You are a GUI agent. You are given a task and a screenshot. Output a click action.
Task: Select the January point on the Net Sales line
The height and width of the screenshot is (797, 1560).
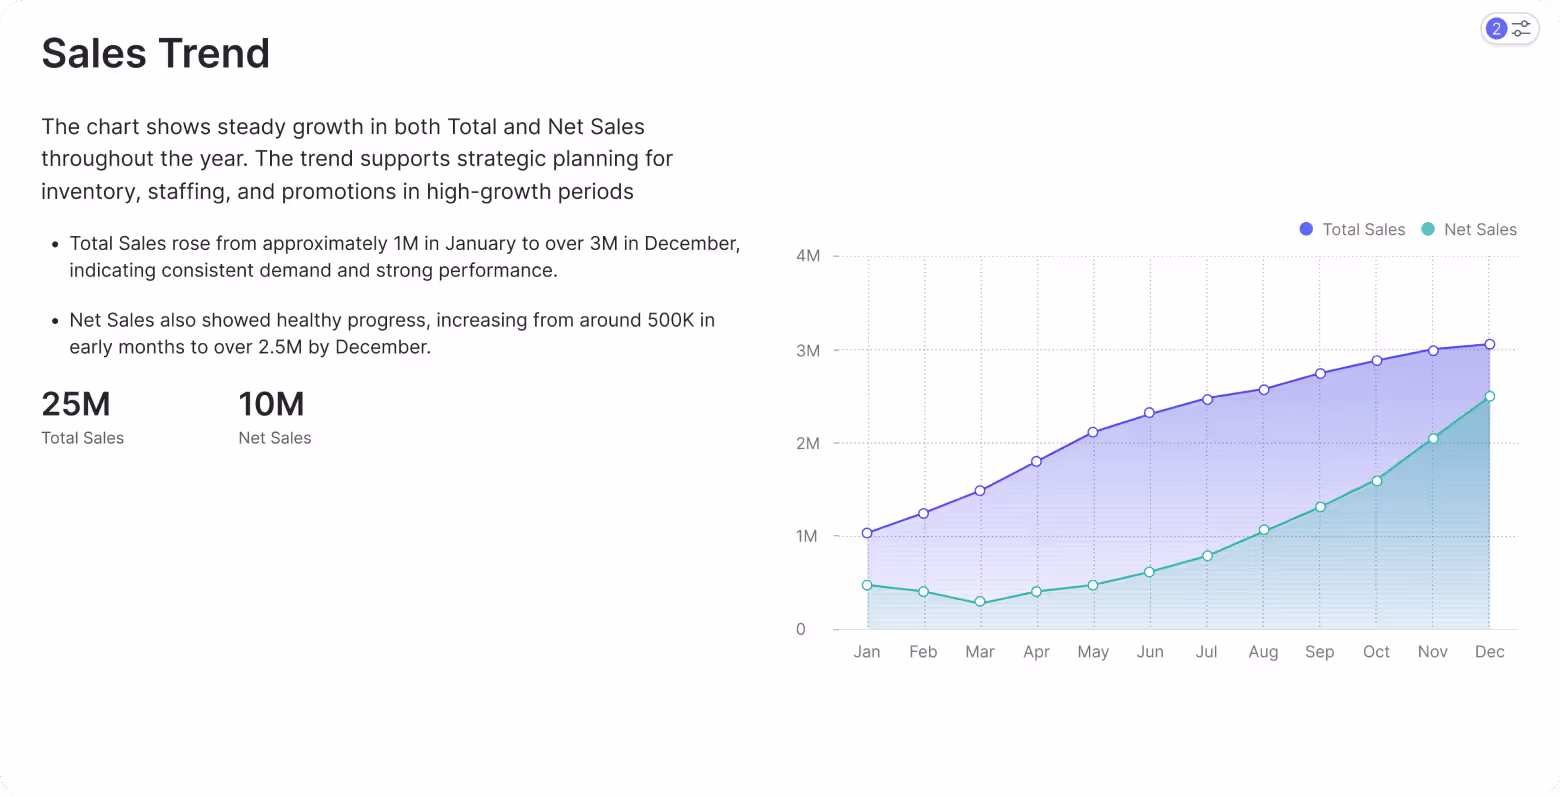click(866, 585)
